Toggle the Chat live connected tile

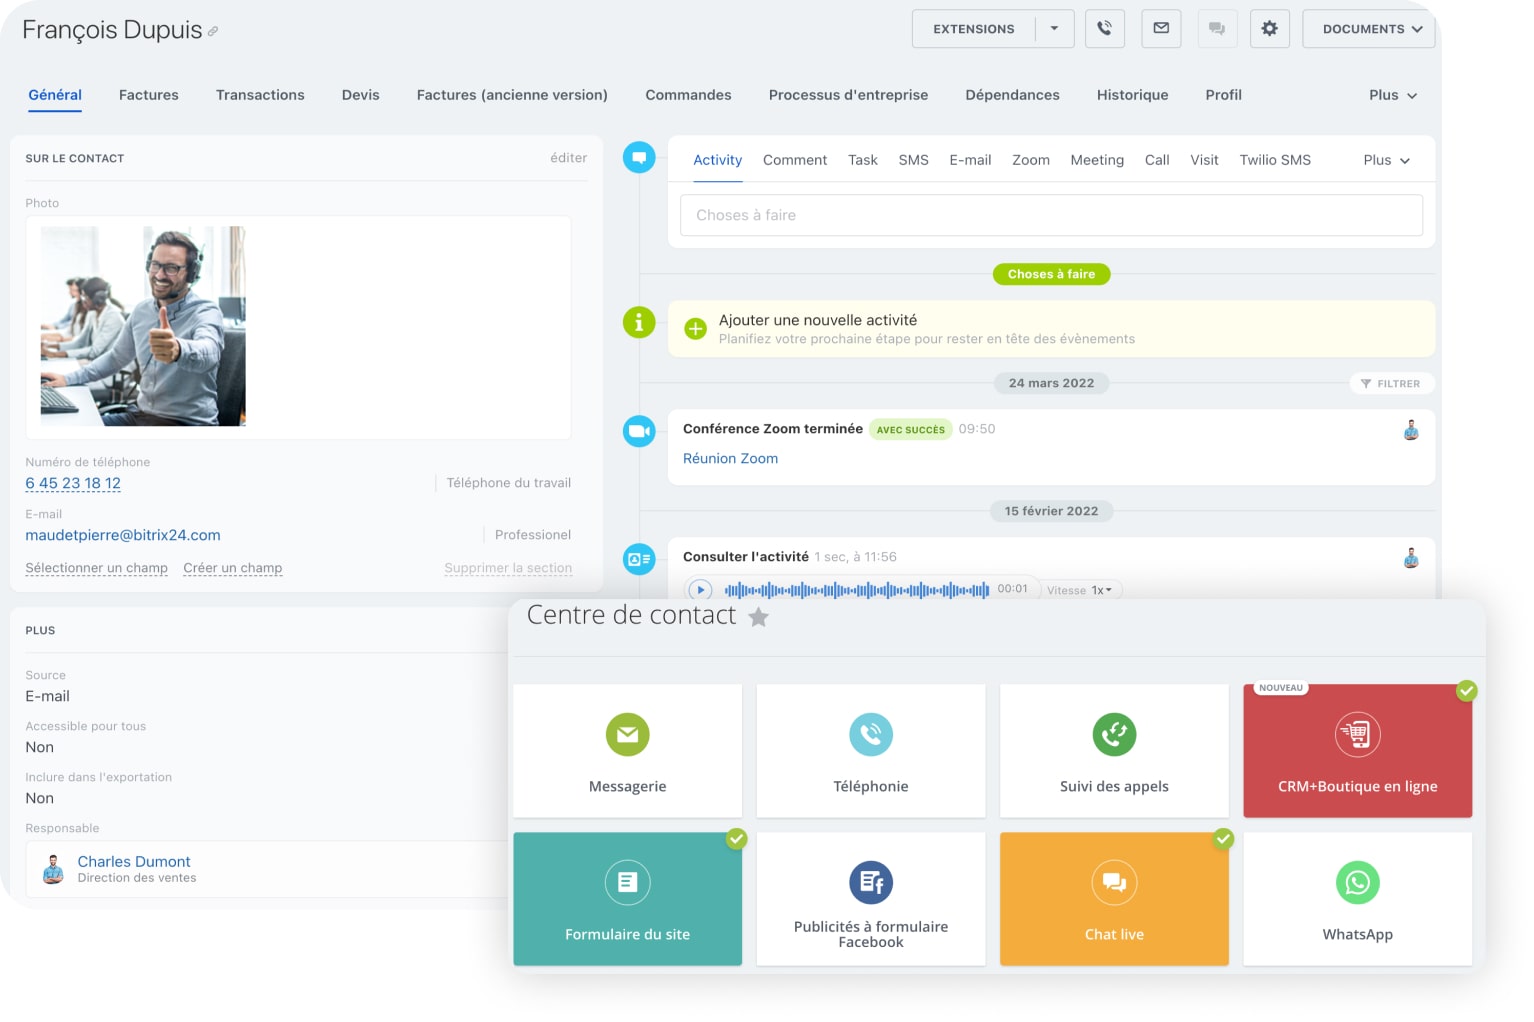(1114, 899)
